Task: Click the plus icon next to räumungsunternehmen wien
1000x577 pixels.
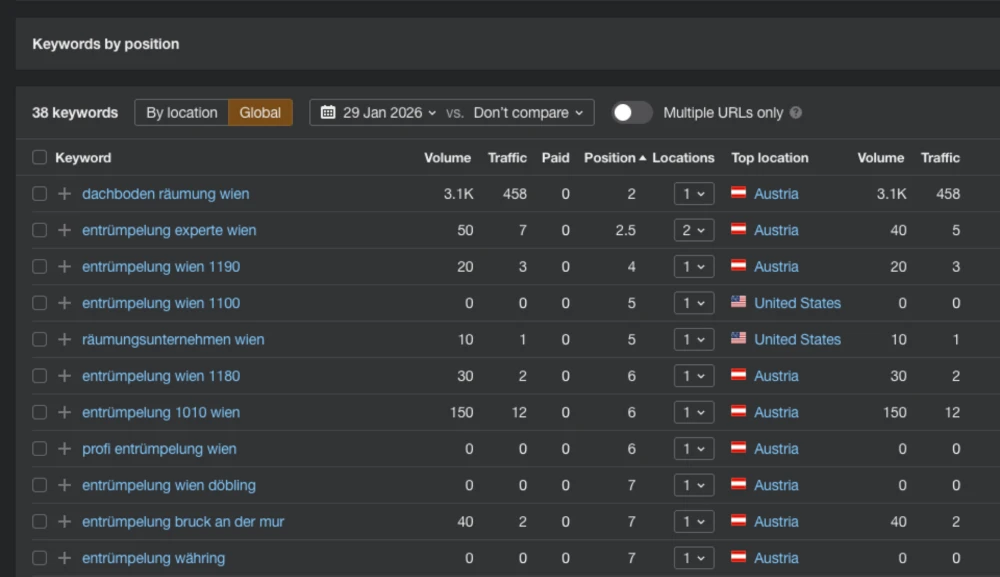Action: pos(64,339)
